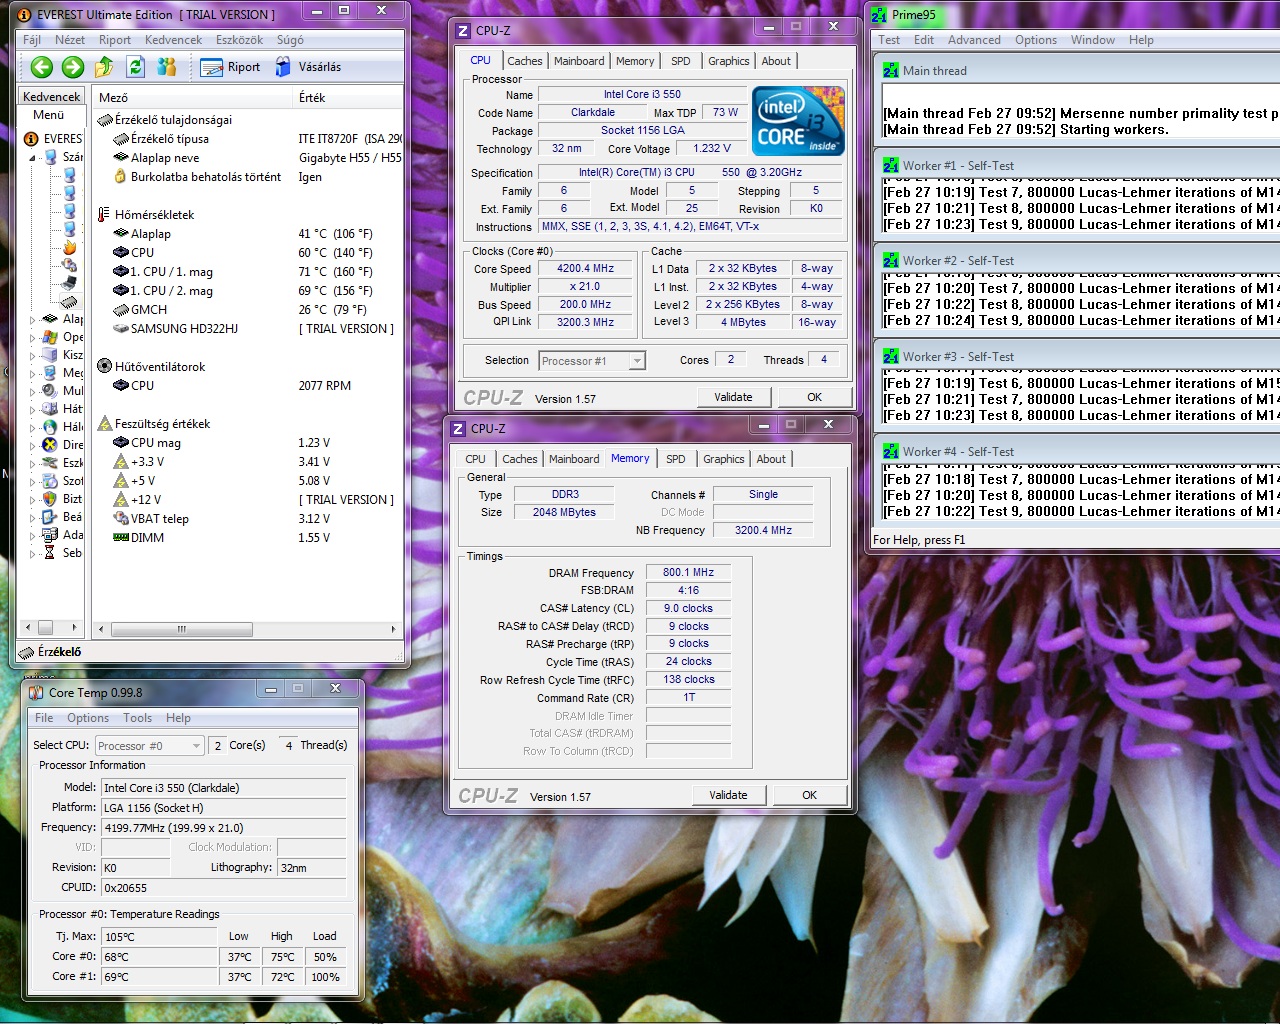This screenshot has height=1024, width=1280.
Task: Switch to the Kedvencek tab in EVEREST
Action: point(52,97)
